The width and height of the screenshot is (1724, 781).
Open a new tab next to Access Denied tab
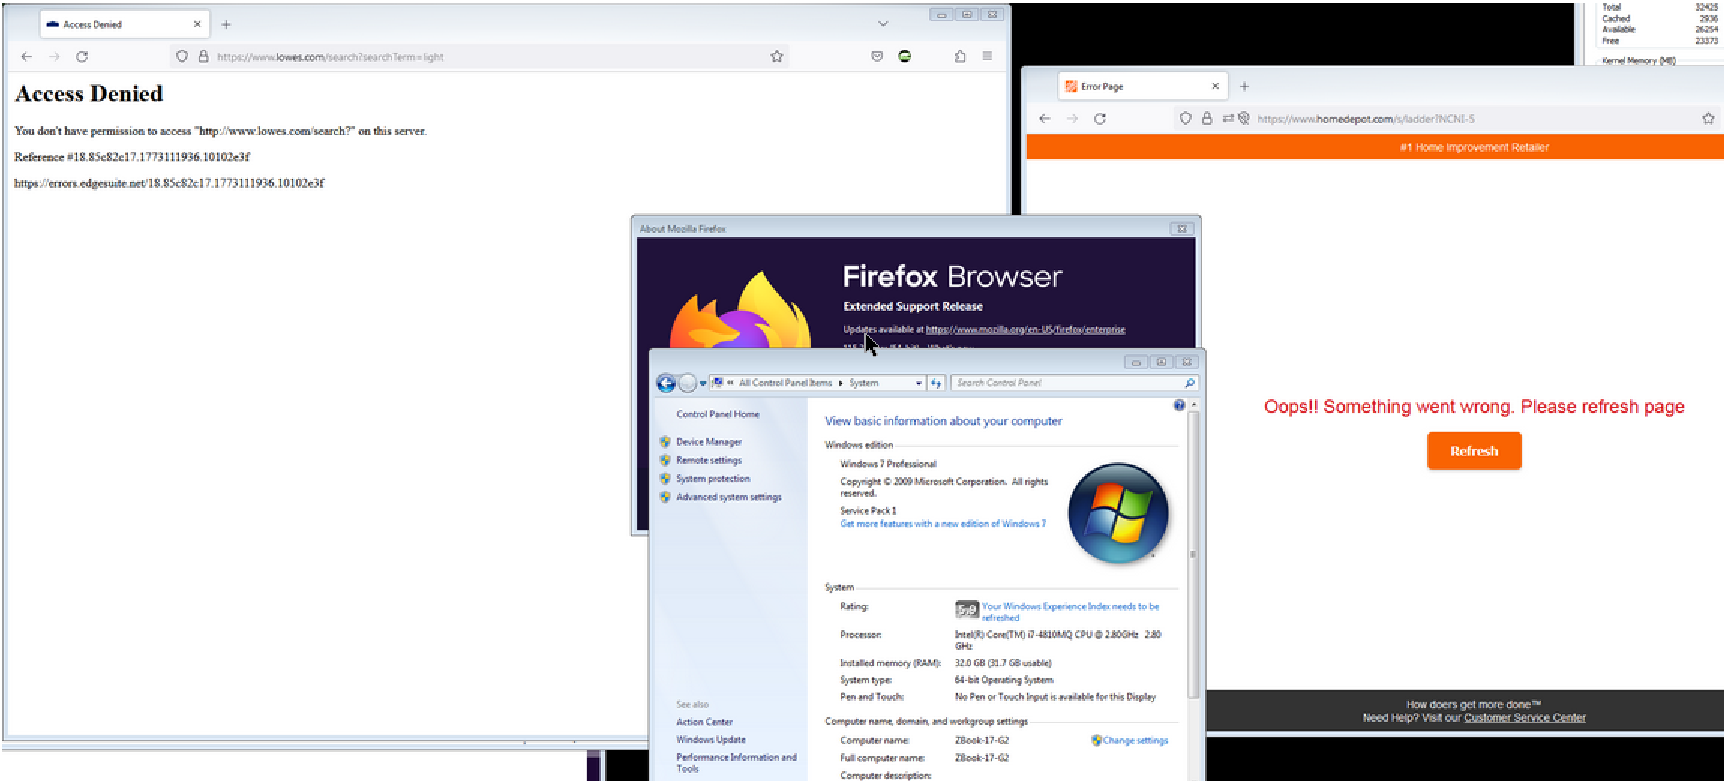tap(226, 25)
